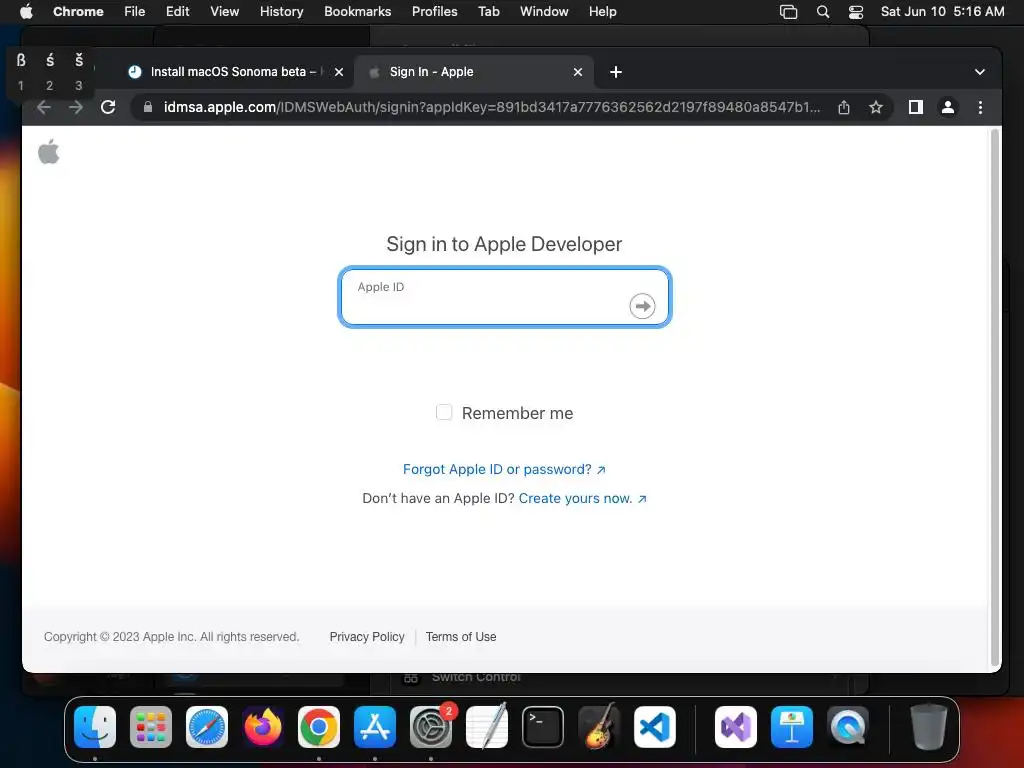The height and width of the screenshot is (768, 1024).
Task: Open Chrome three-dot menu
Action: click(980, 107)
